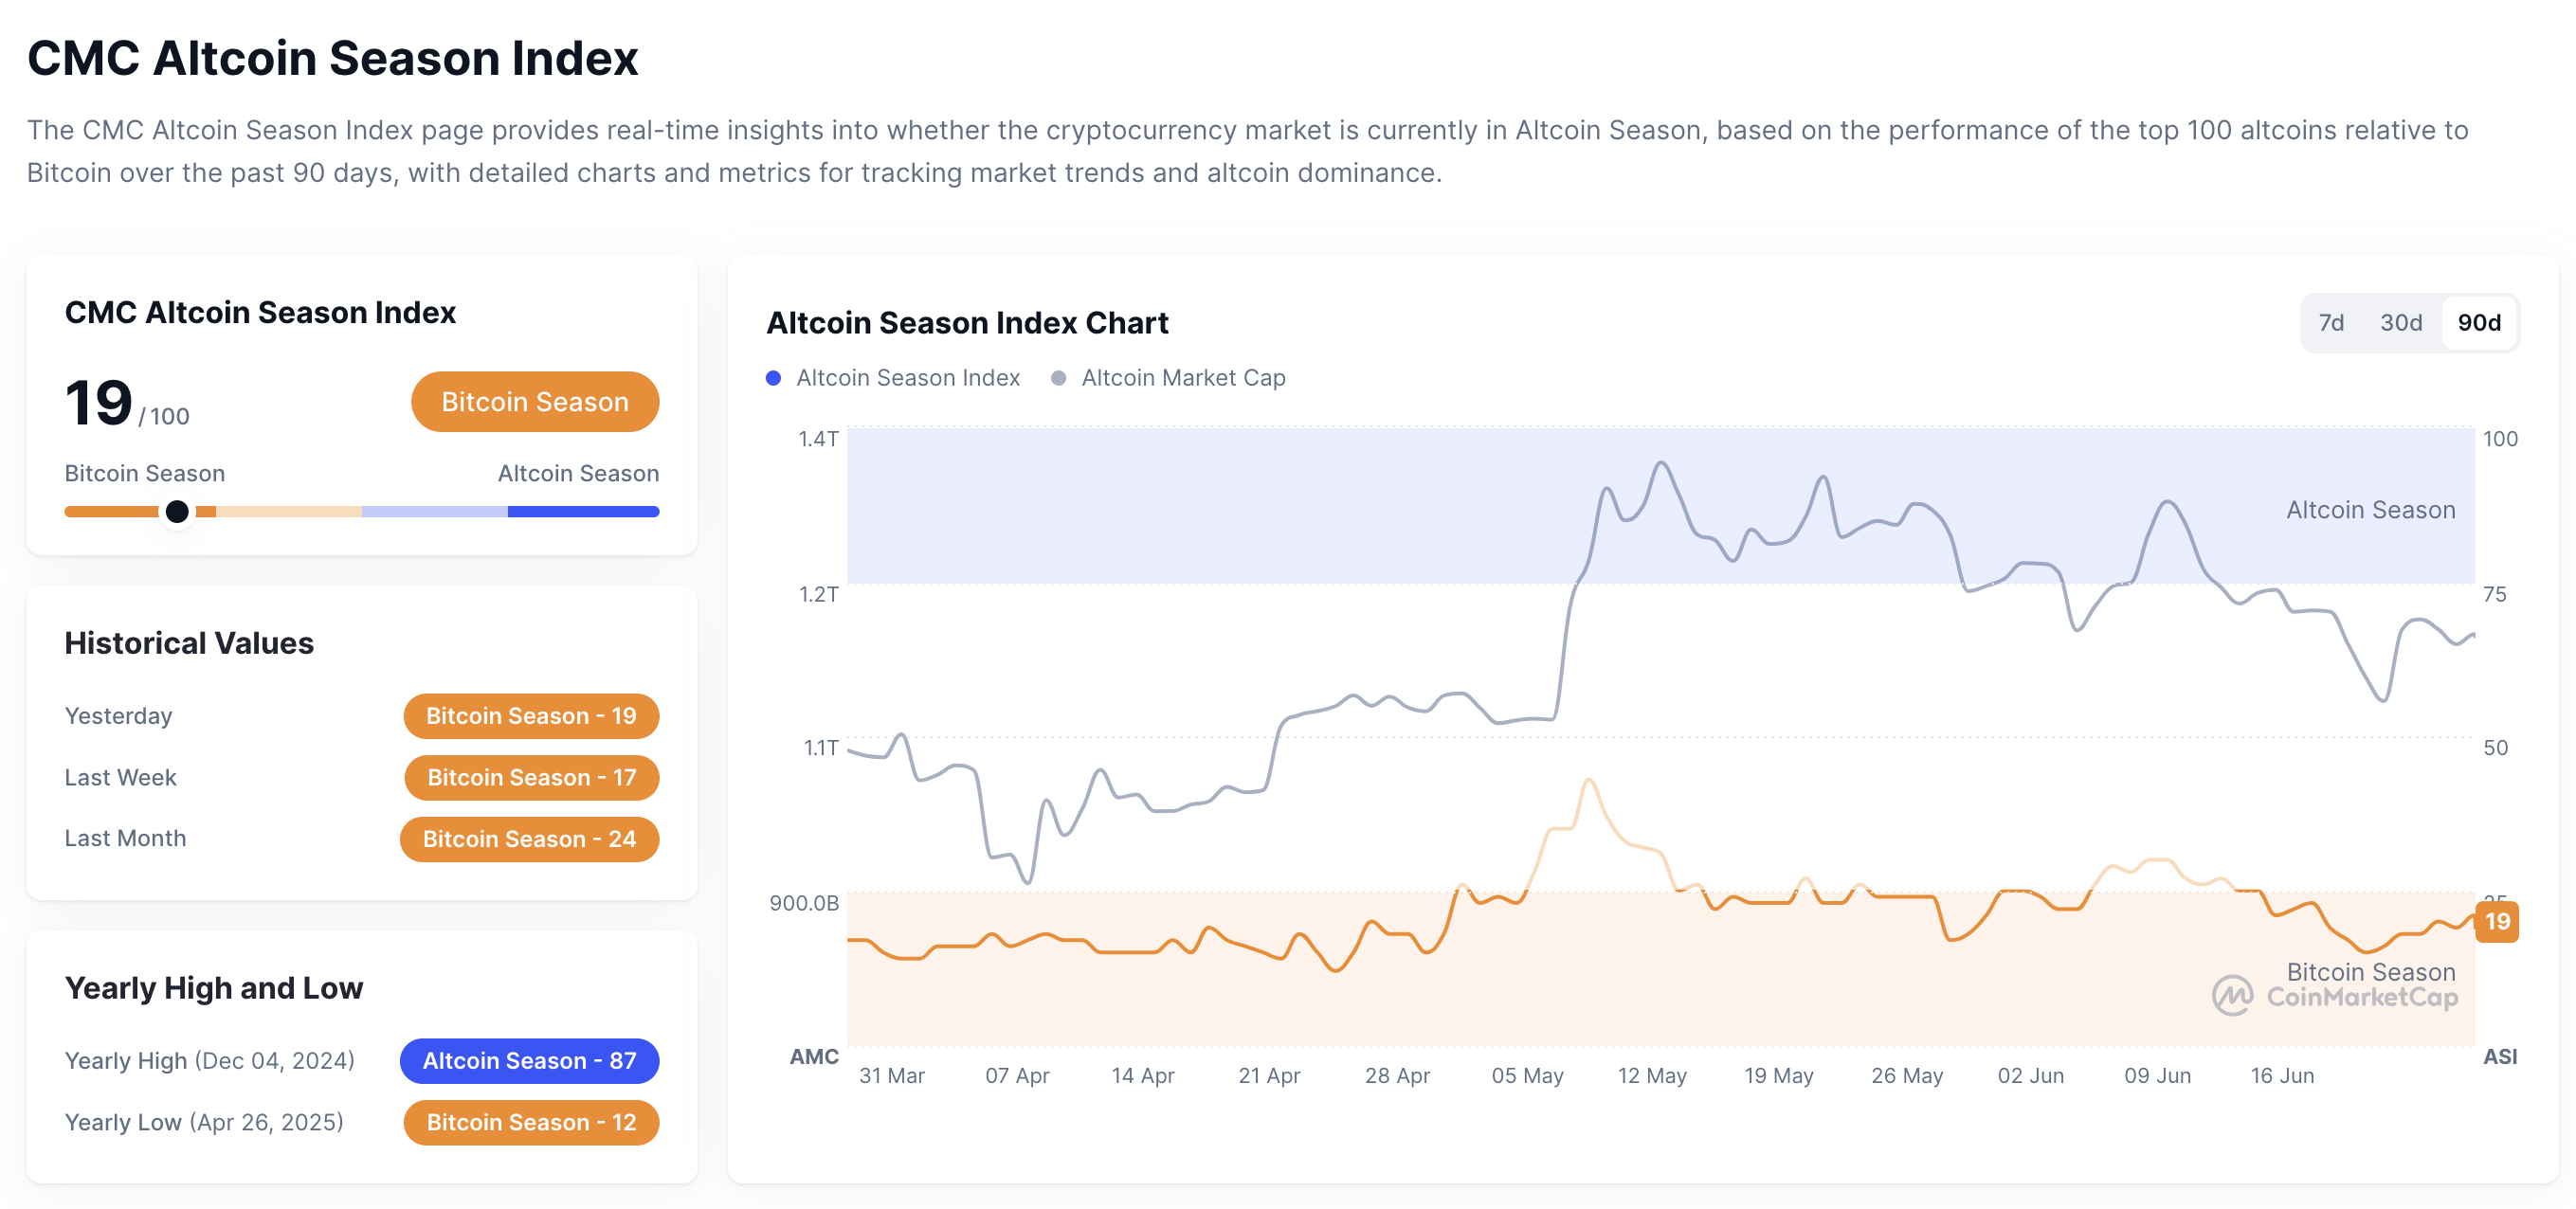Viewport: 2576px width, 1209px height.
Task: Click Last Week's Bitcoin Season - 17 badge
Action: (531, 777)
